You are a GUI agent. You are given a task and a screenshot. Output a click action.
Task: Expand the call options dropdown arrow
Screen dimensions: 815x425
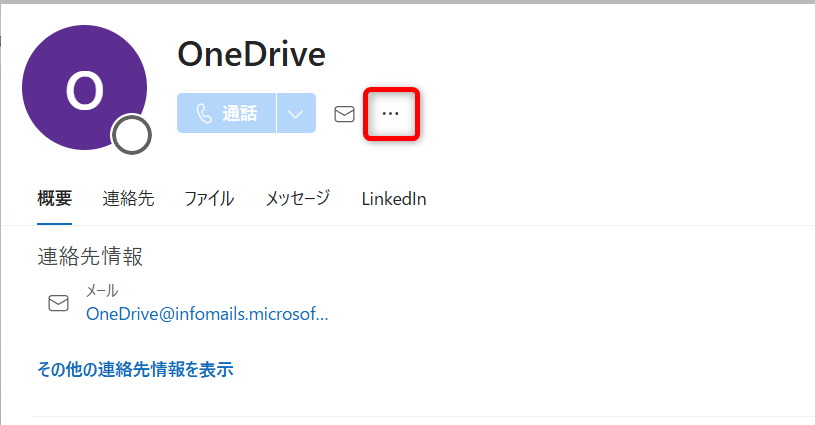tap(296, 114)
